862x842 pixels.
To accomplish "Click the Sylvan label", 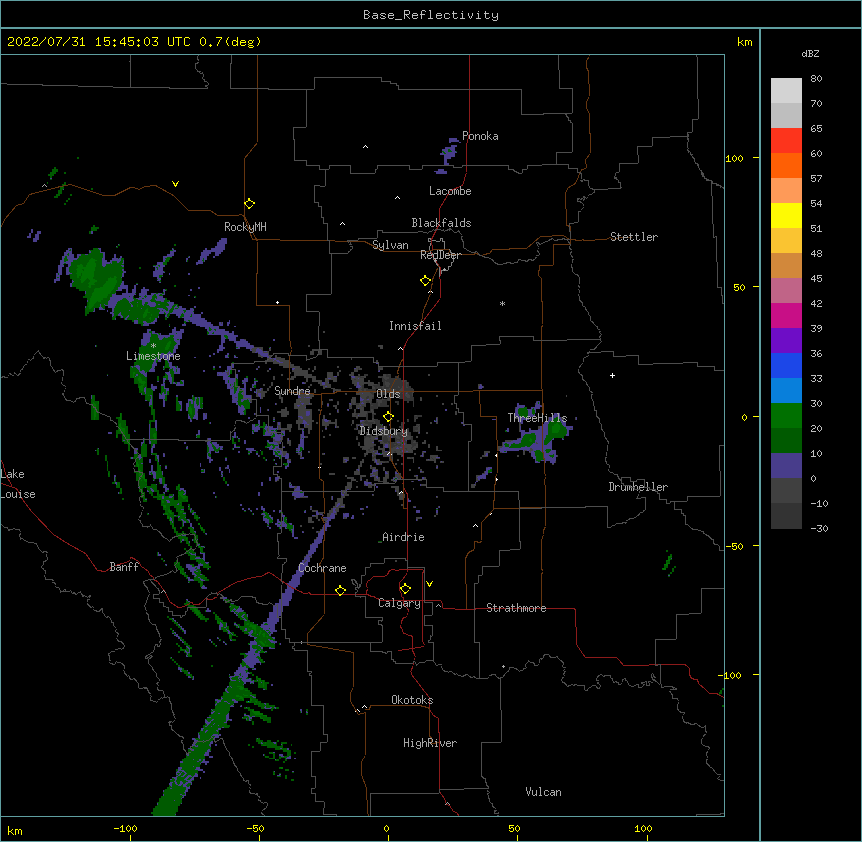I will (x=390, y=245).
